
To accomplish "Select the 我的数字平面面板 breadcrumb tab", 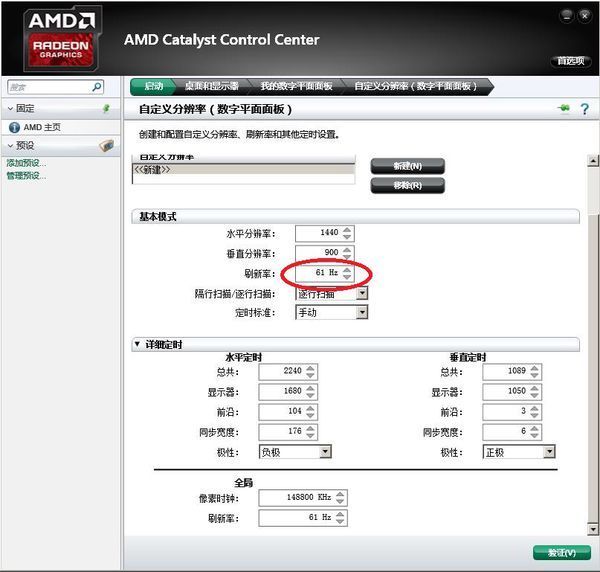I will pyautogui.click(x=296, y=86).
